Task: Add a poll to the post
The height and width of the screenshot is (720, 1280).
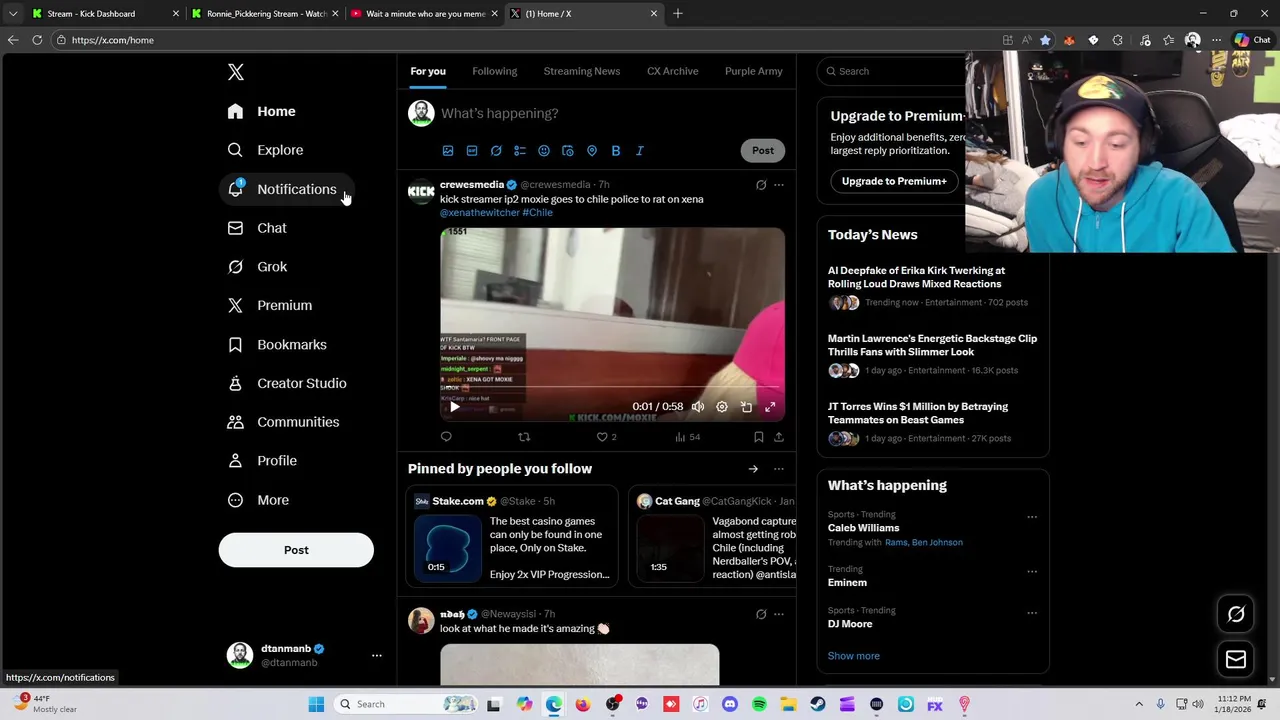Action: click(x=520, y=151)
